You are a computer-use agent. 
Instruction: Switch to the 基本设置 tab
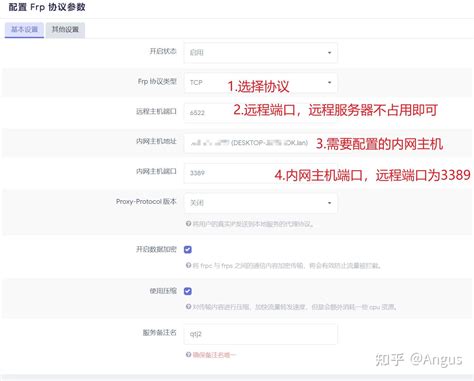click(24, 30)
